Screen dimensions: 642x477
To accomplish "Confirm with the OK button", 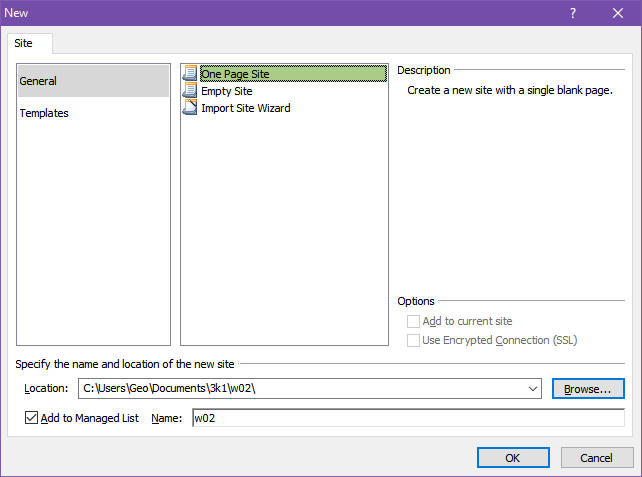I will [x=513, y=457].
